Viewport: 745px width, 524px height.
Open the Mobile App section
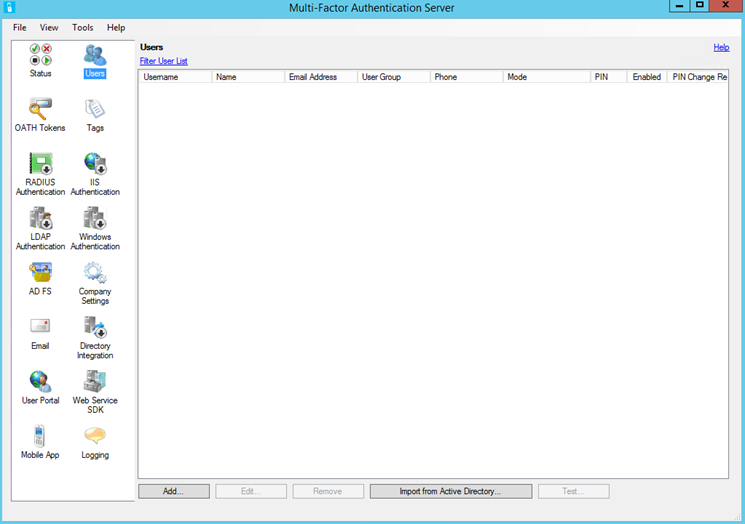tap(40, 442)
